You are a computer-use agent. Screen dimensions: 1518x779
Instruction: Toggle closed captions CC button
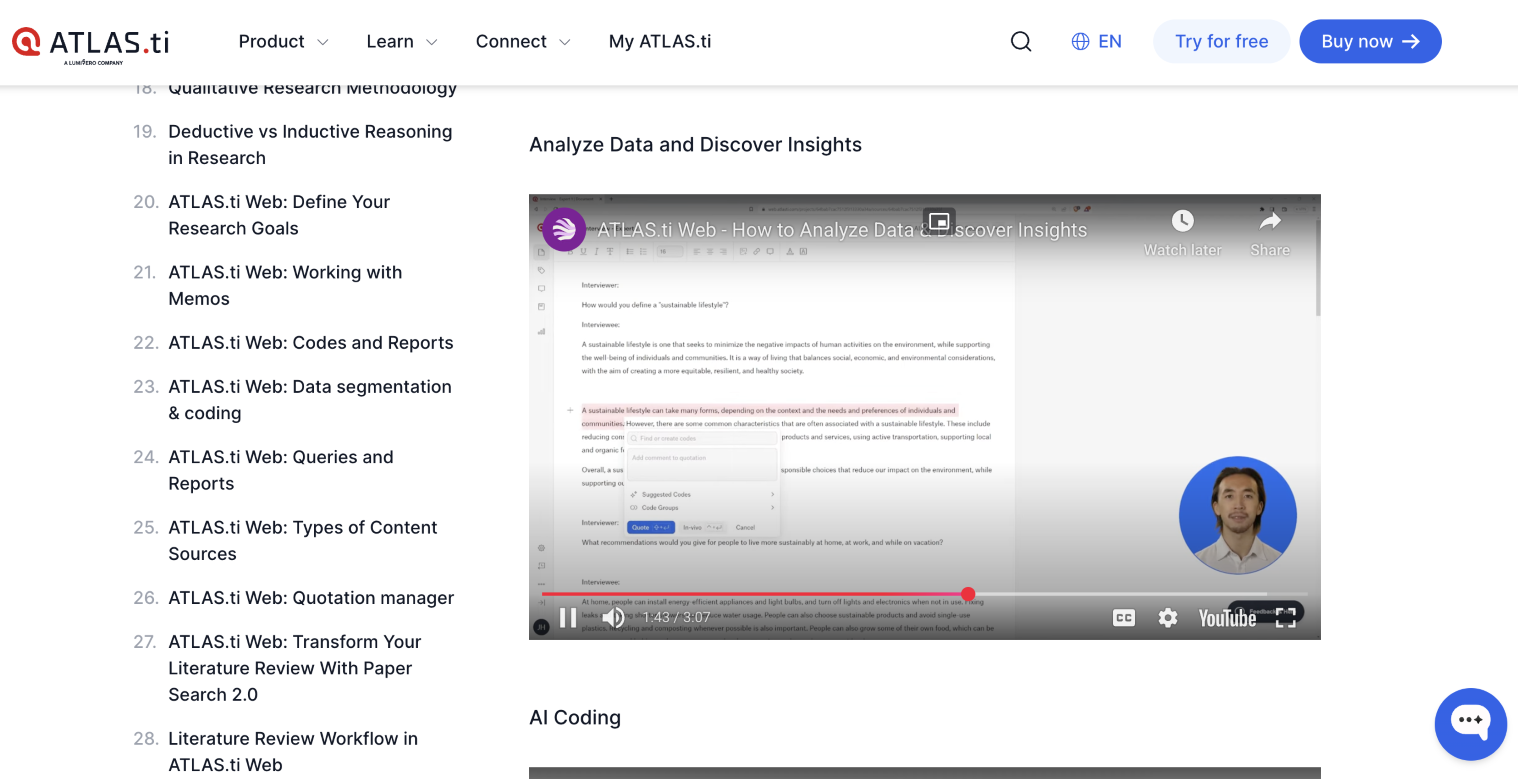[x=1124, y=618]
